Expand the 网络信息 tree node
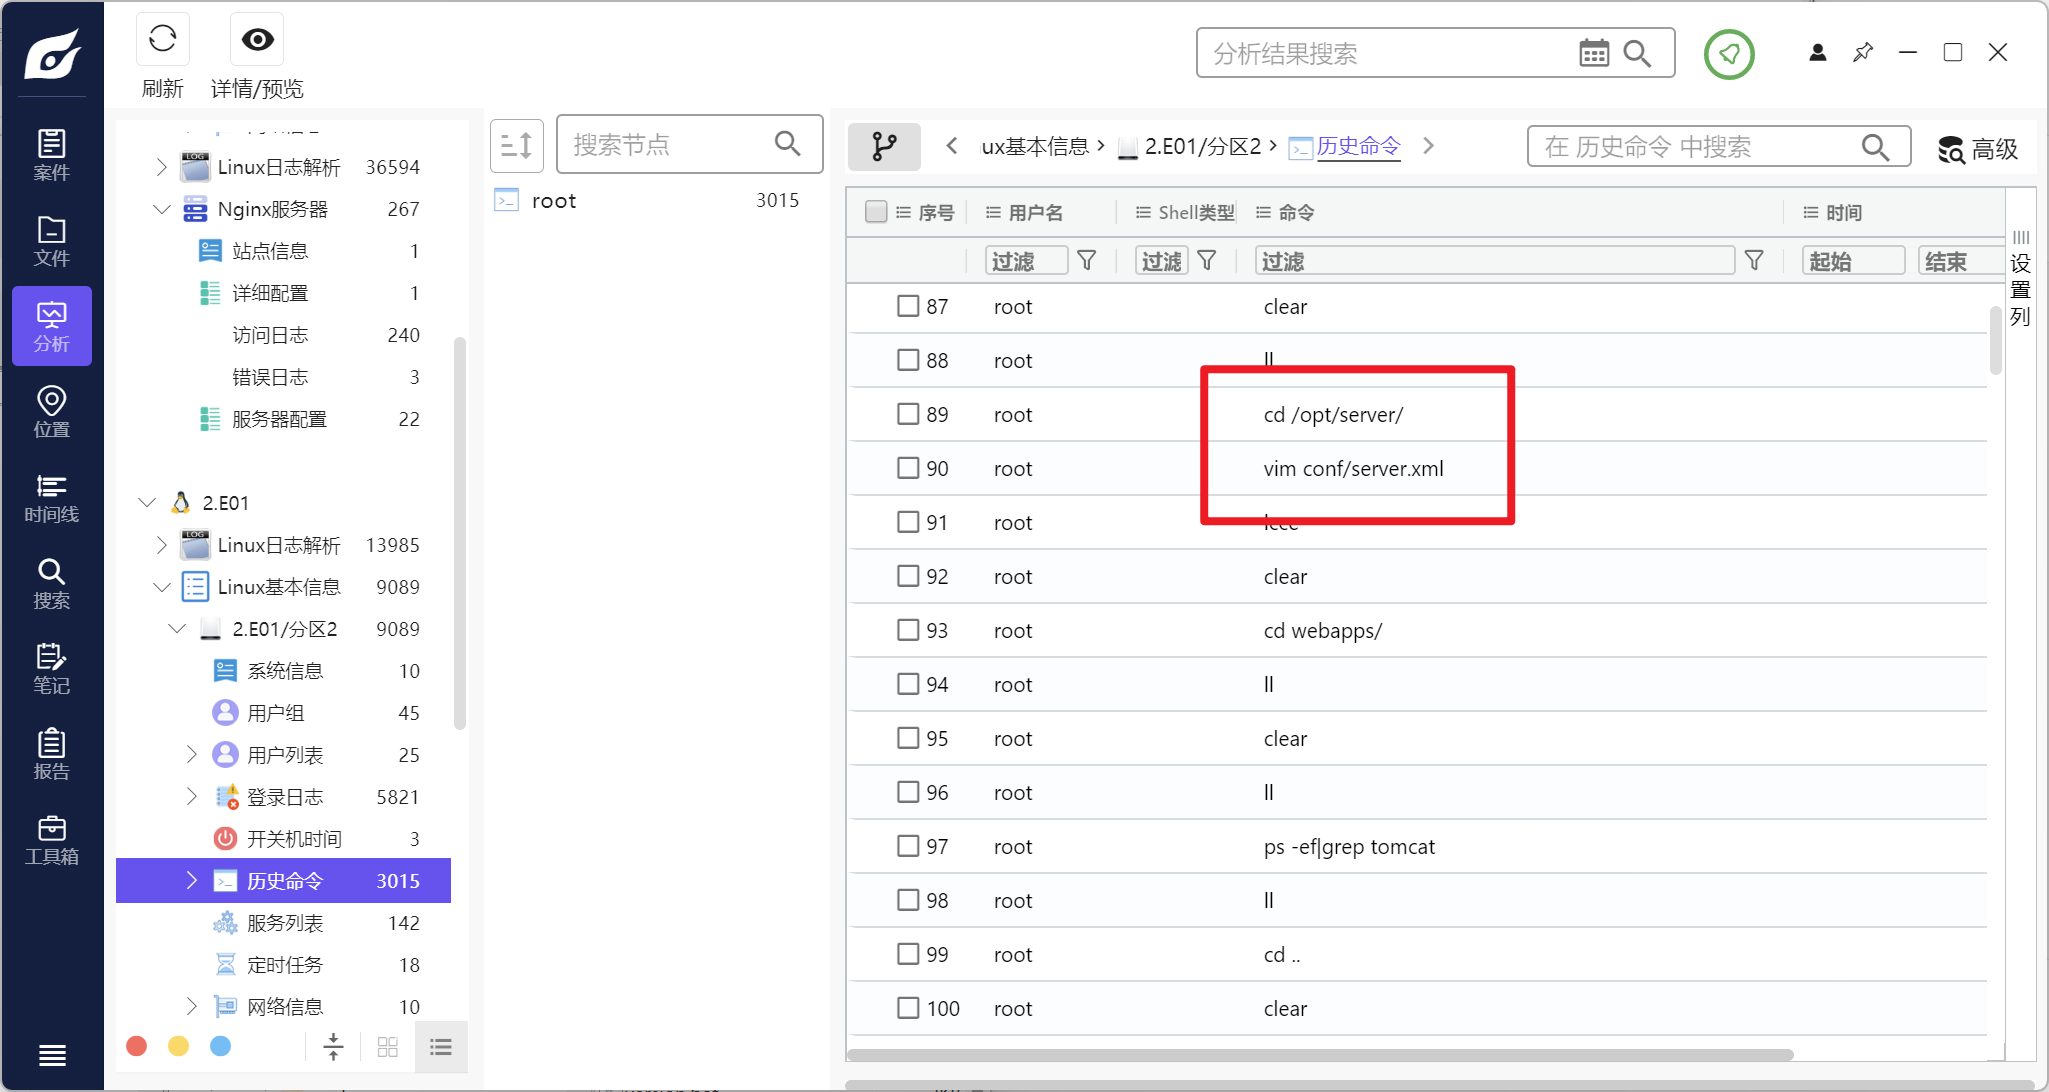 pos(191,1006)
